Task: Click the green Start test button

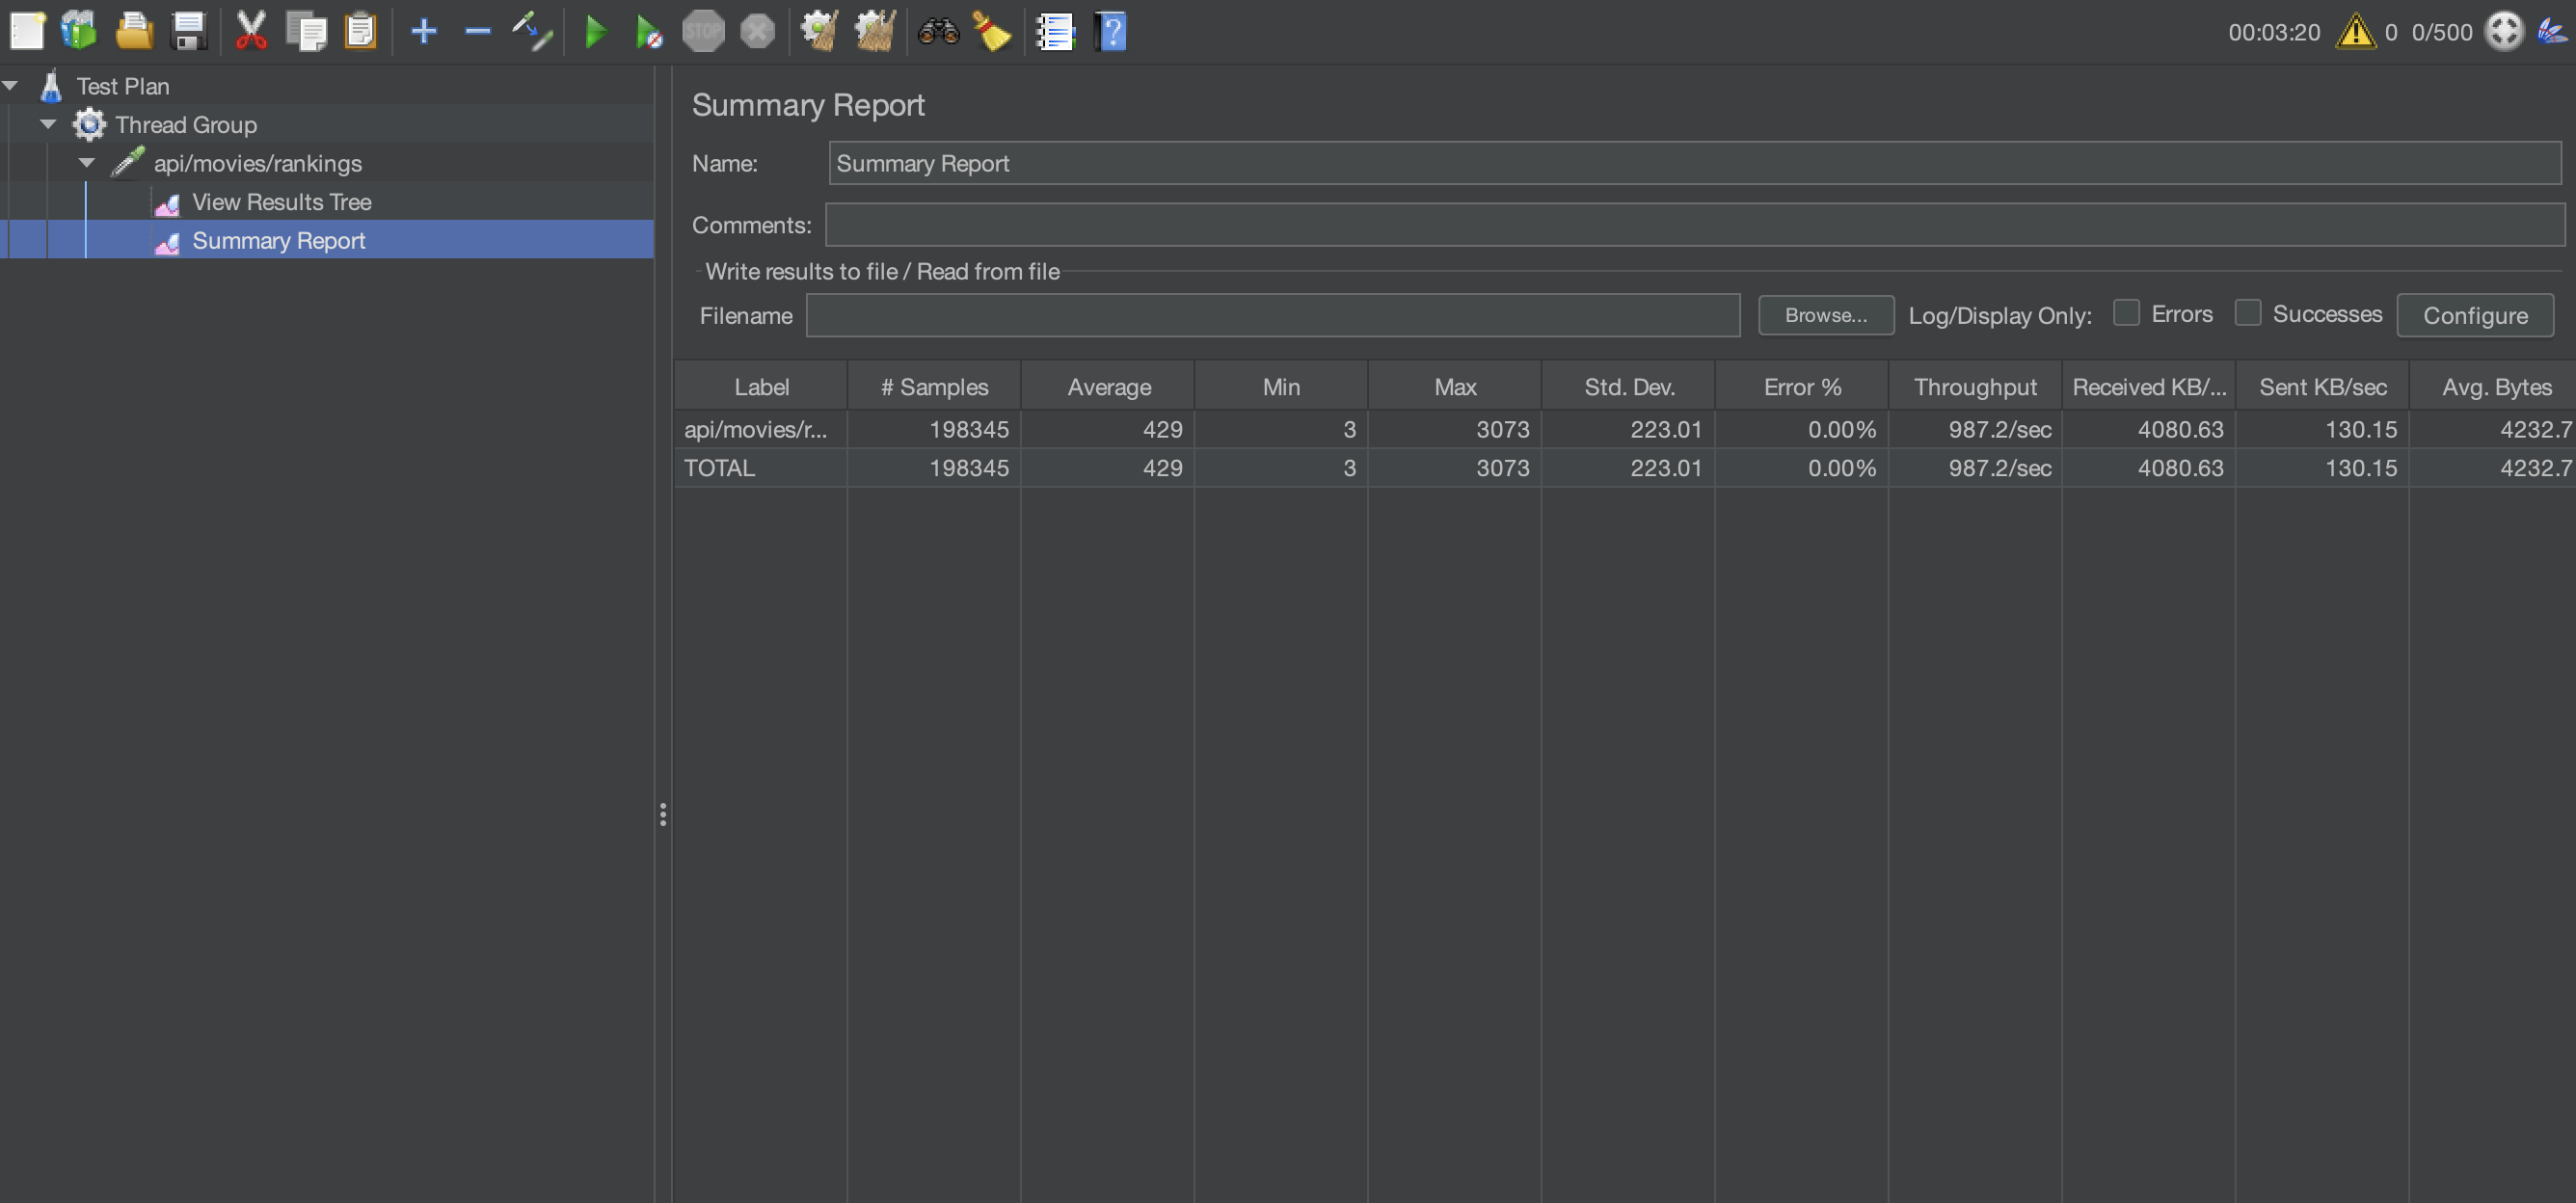Action: tap(595, 32)
